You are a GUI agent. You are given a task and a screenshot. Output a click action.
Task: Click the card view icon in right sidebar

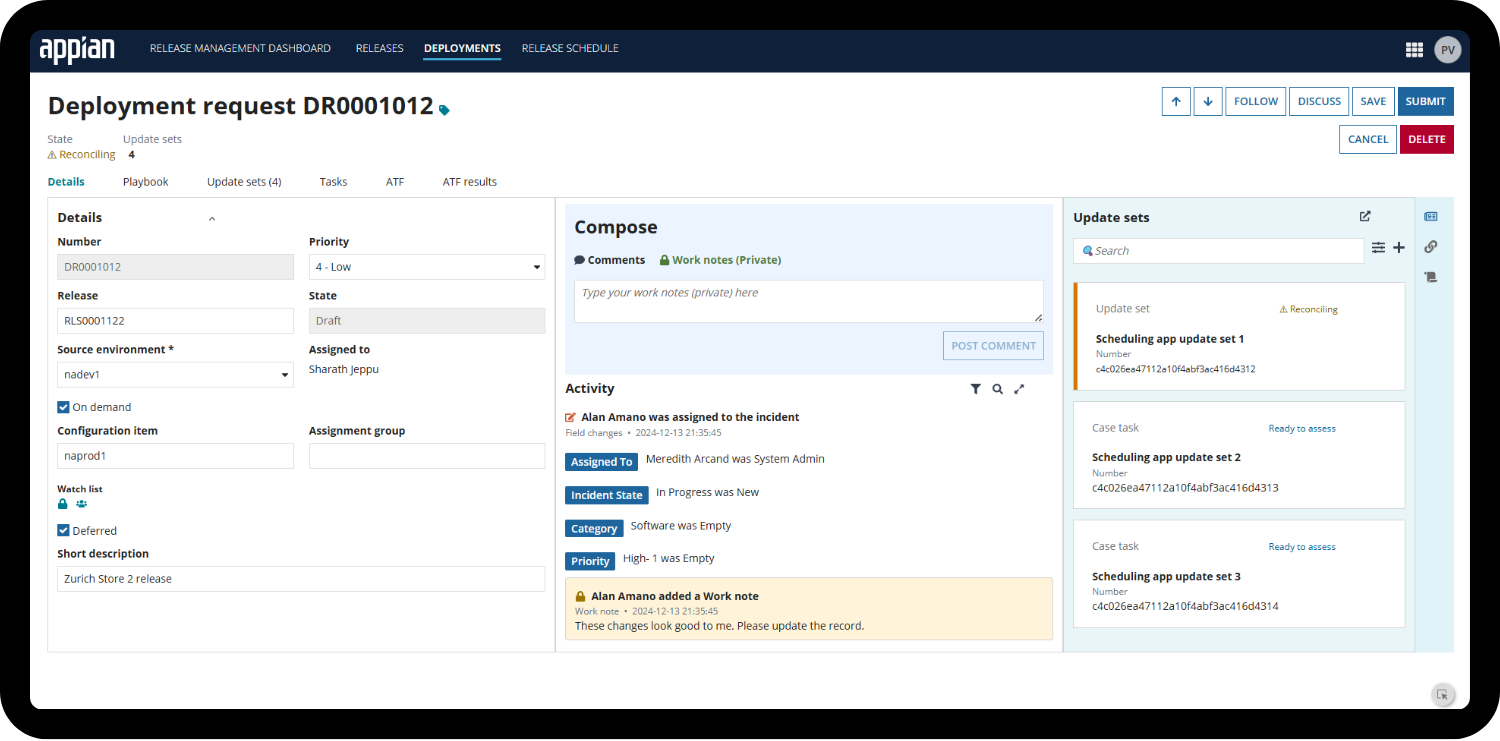(1431, 216)
